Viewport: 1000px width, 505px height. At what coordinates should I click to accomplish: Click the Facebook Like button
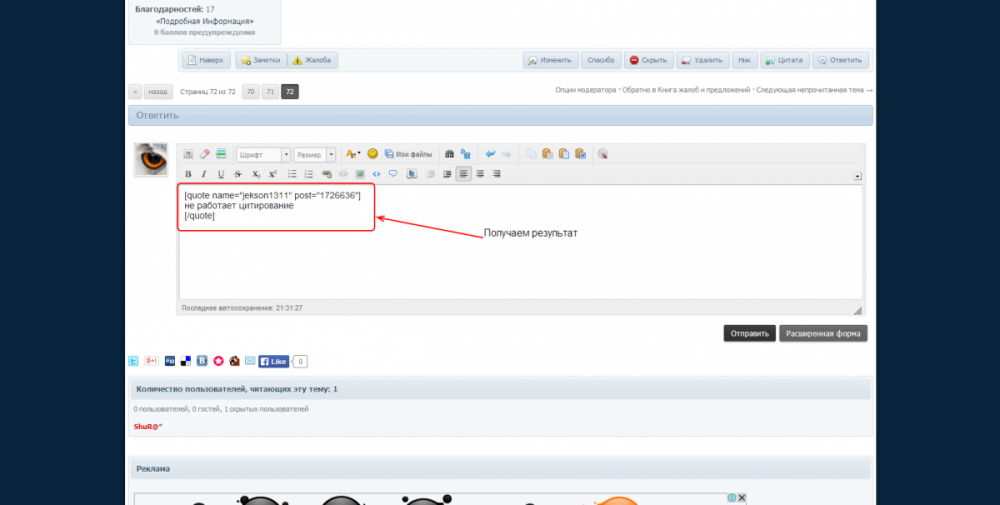pos(274,361)
